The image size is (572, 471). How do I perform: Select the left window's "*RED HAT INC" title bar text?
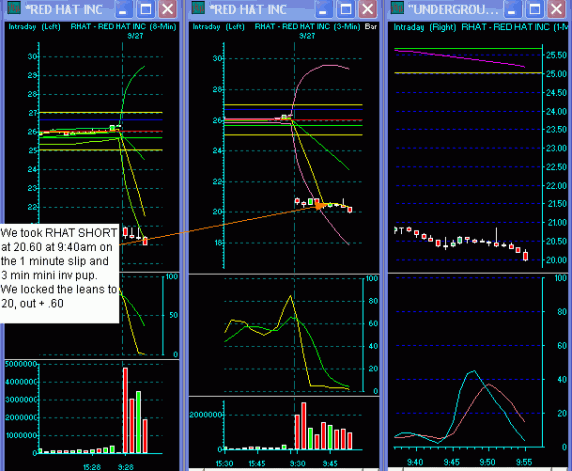pyautogui.click(x=64, y=9)
